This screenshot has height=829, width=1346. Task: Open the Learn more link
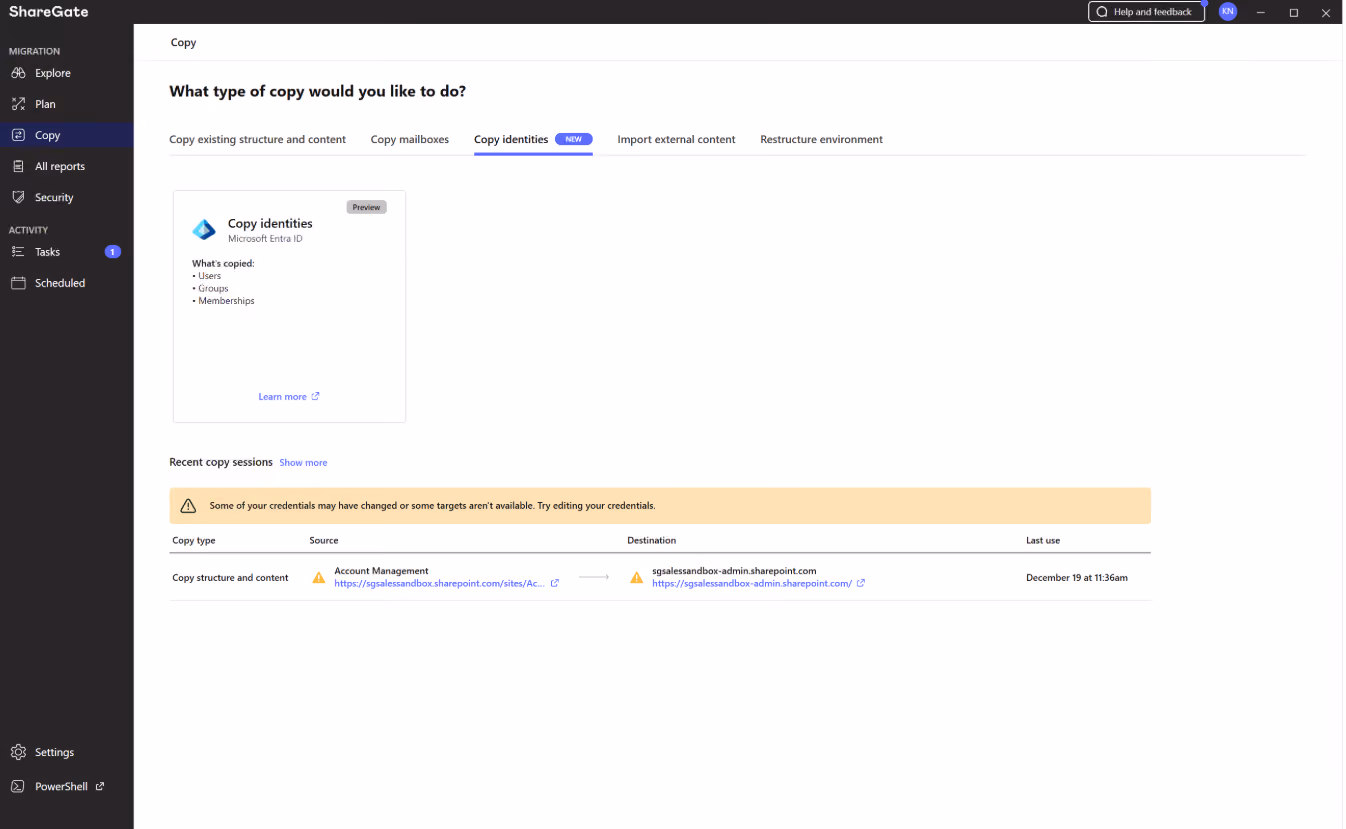[x=282, y=397]
